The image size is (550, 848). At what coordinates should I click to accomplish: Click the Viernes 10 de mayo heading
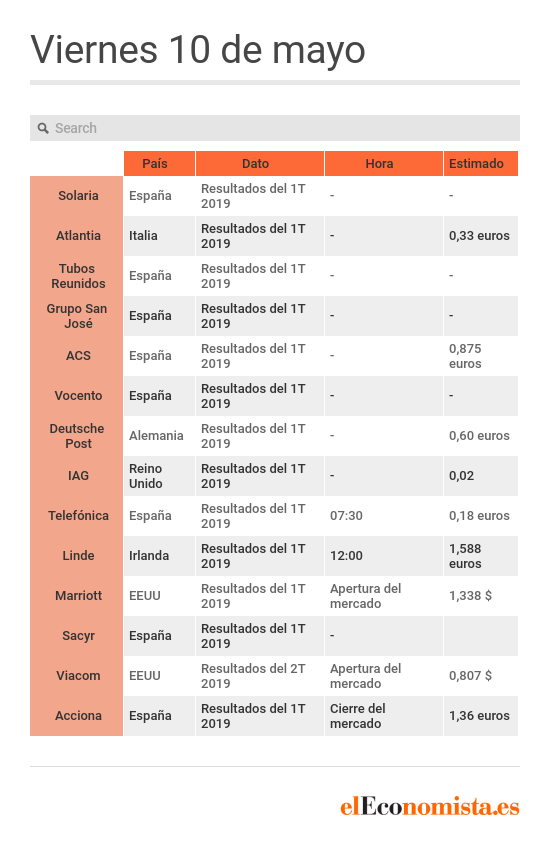[x=198, y=50]
